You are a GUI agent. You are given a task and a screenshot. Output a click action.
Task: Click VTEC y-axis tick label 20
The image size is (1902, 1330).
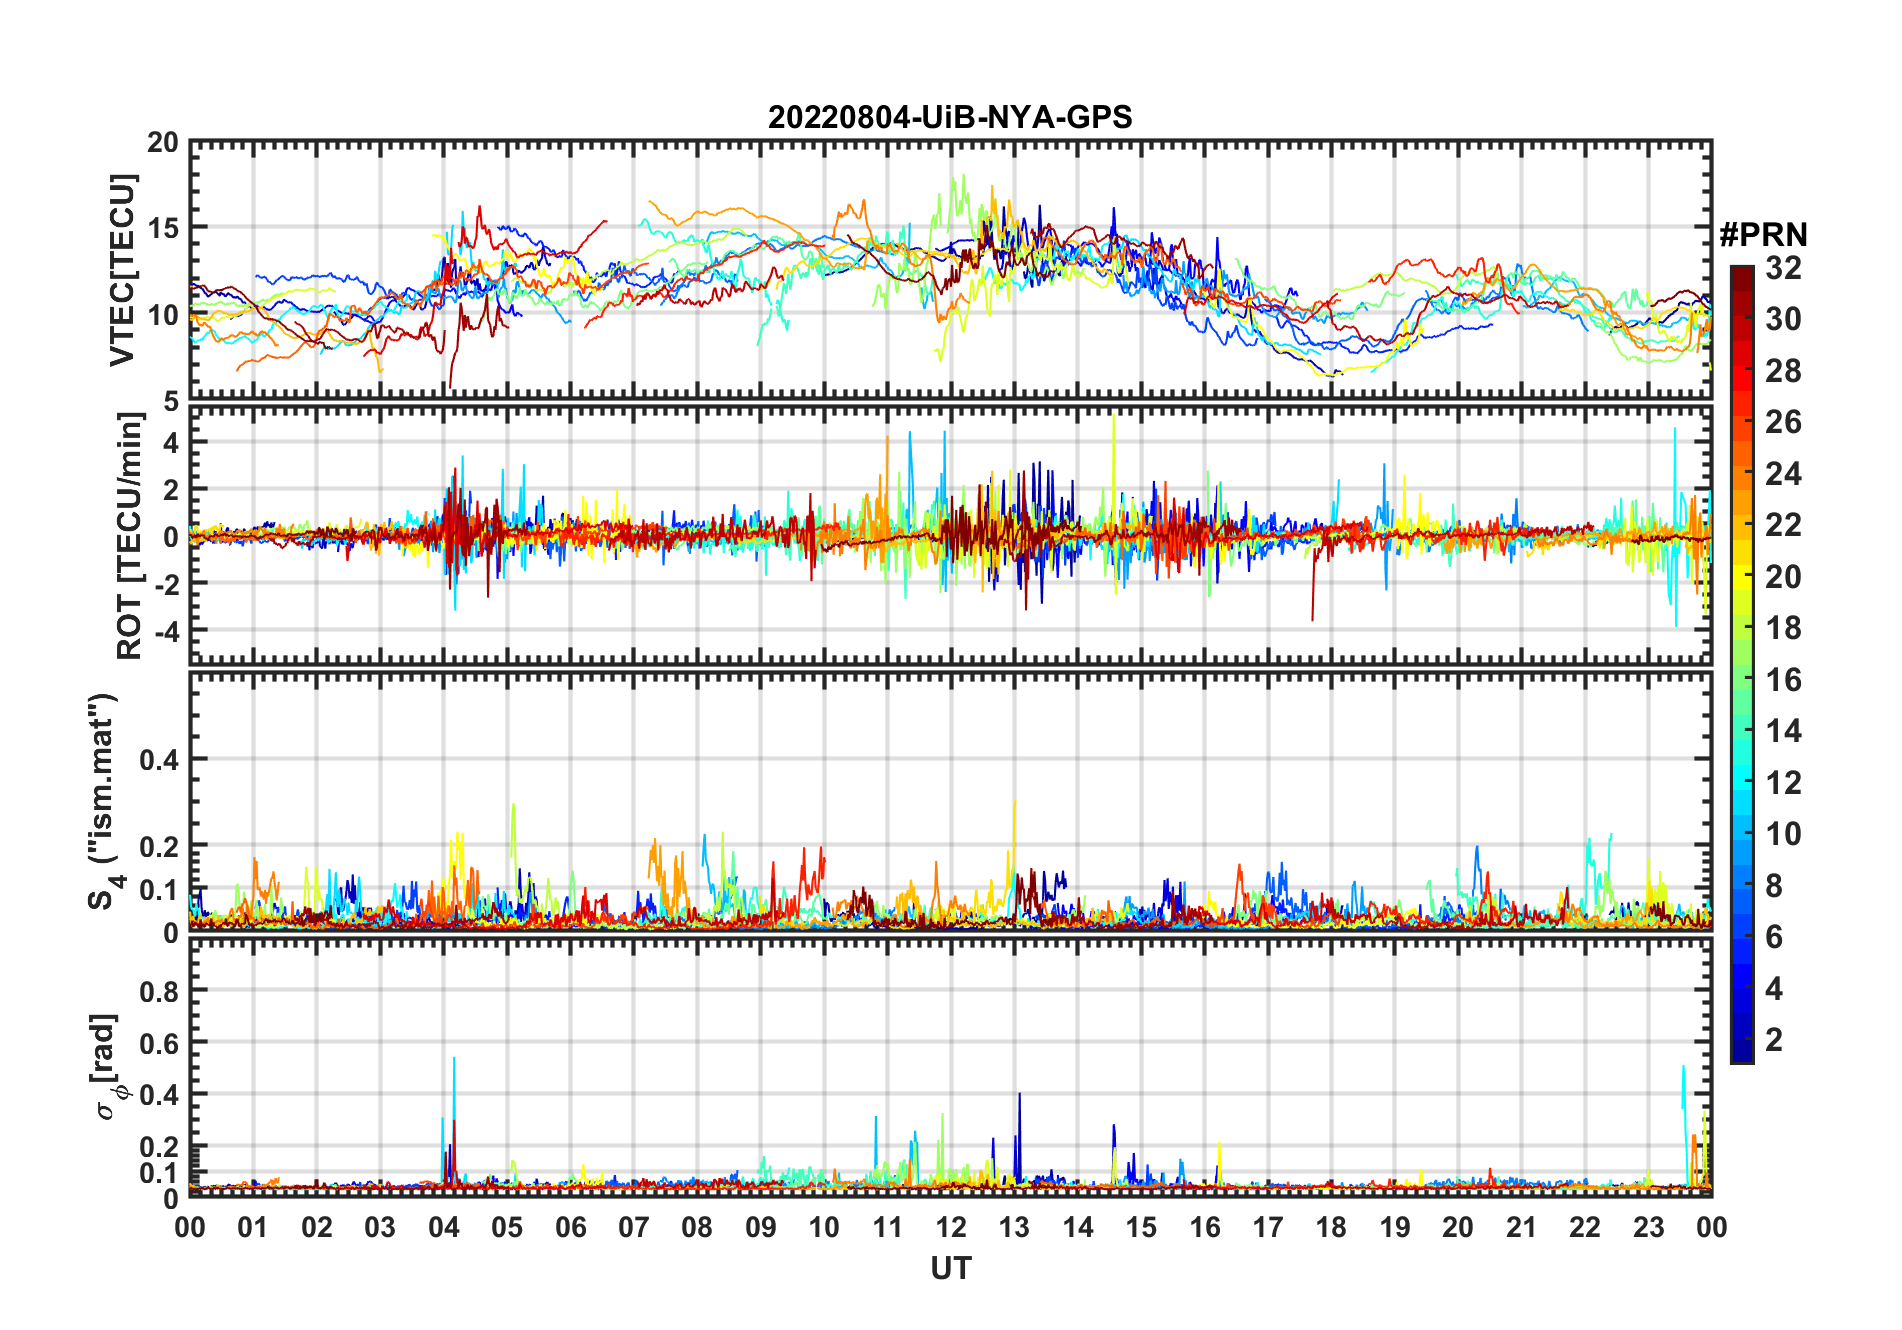click(x=163, y=143)
